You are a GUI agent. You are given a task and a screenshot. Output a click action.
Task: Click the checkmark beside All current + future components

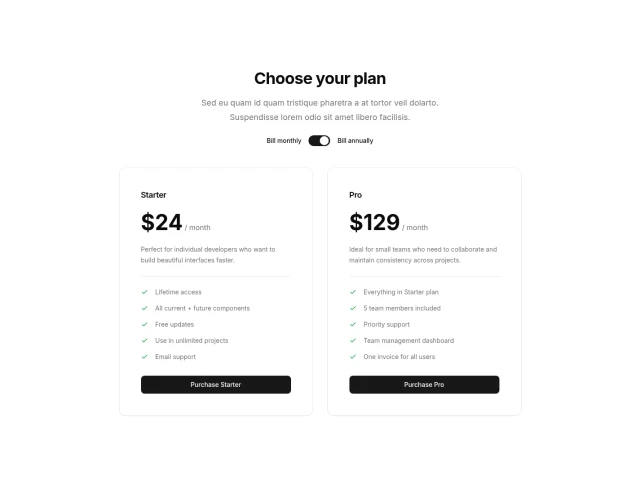(x=145, y=308)
